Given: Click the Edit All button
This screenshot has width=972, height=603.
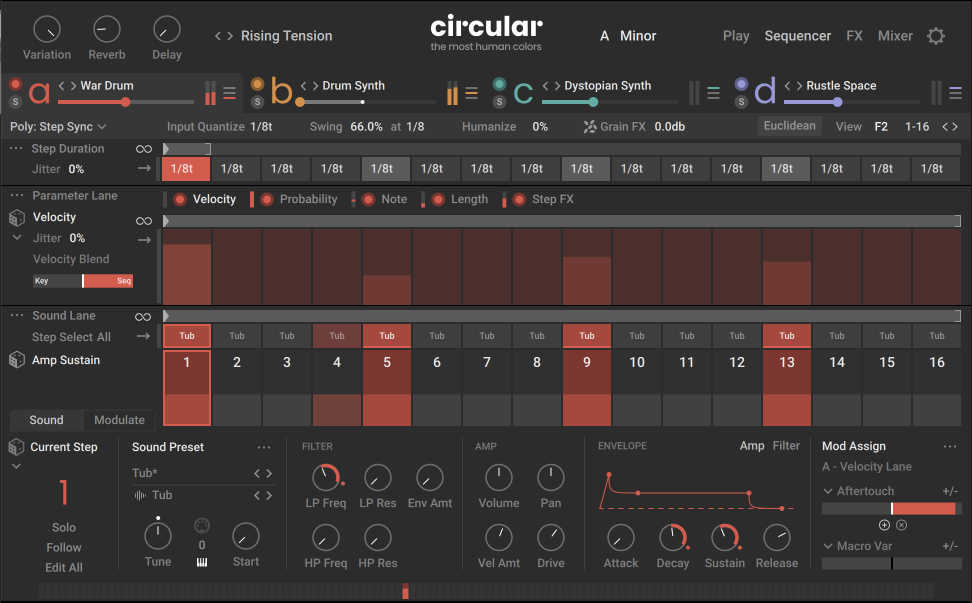Looking at the screenshot, I should (64, 567).
